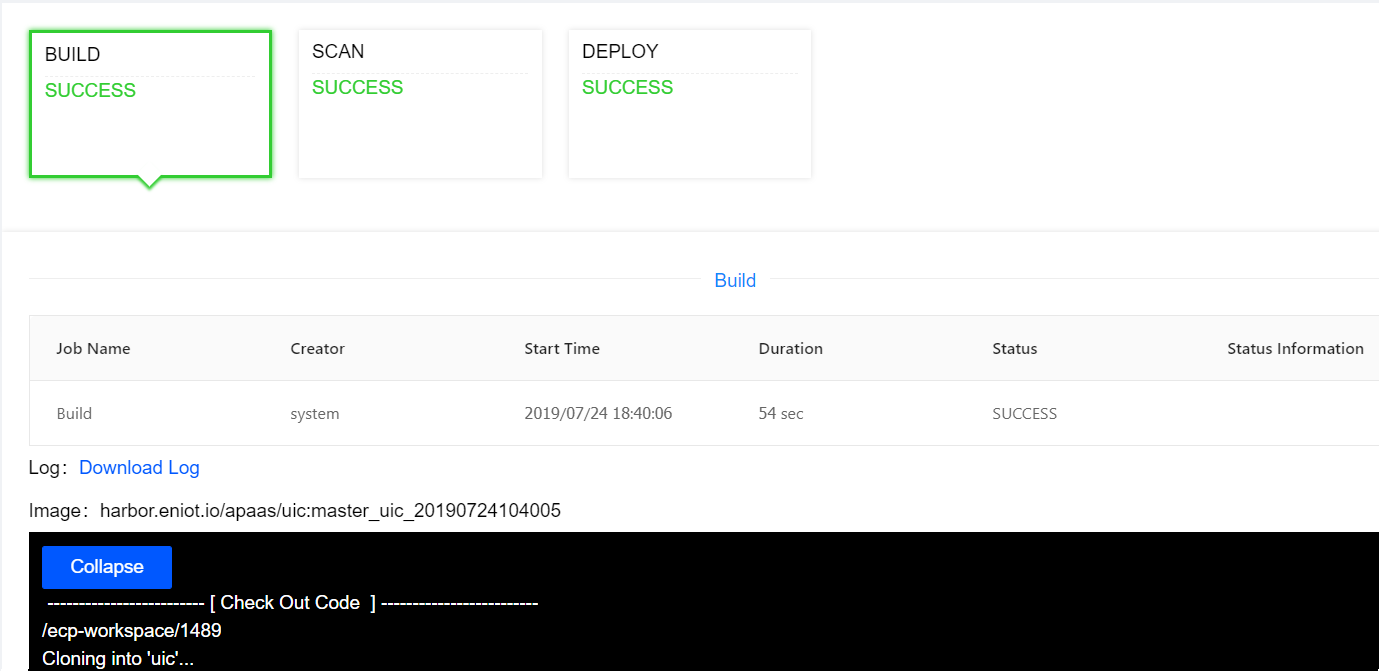This screenshot has width=1379, height=671.
Task: Download the build log file
Action: (139, 468)
